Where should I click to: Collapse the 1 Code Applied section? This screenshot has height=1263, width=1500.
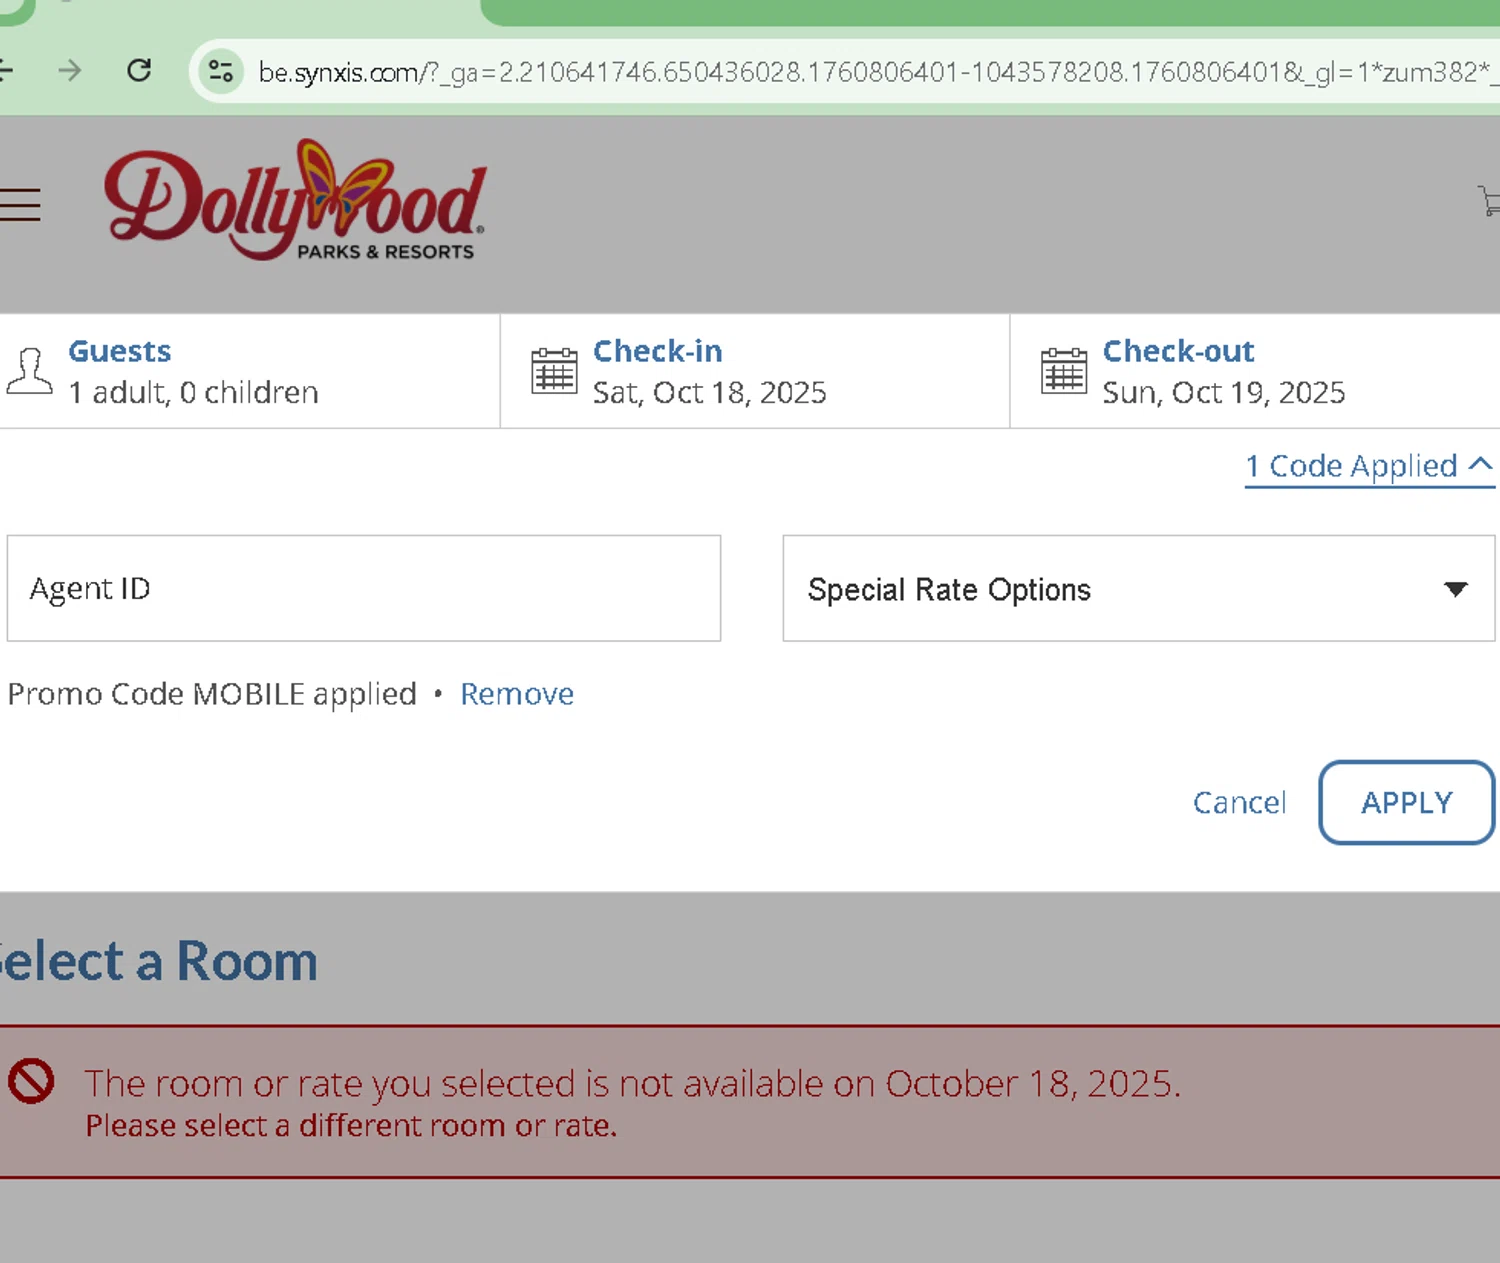[x=1369, y=467]
